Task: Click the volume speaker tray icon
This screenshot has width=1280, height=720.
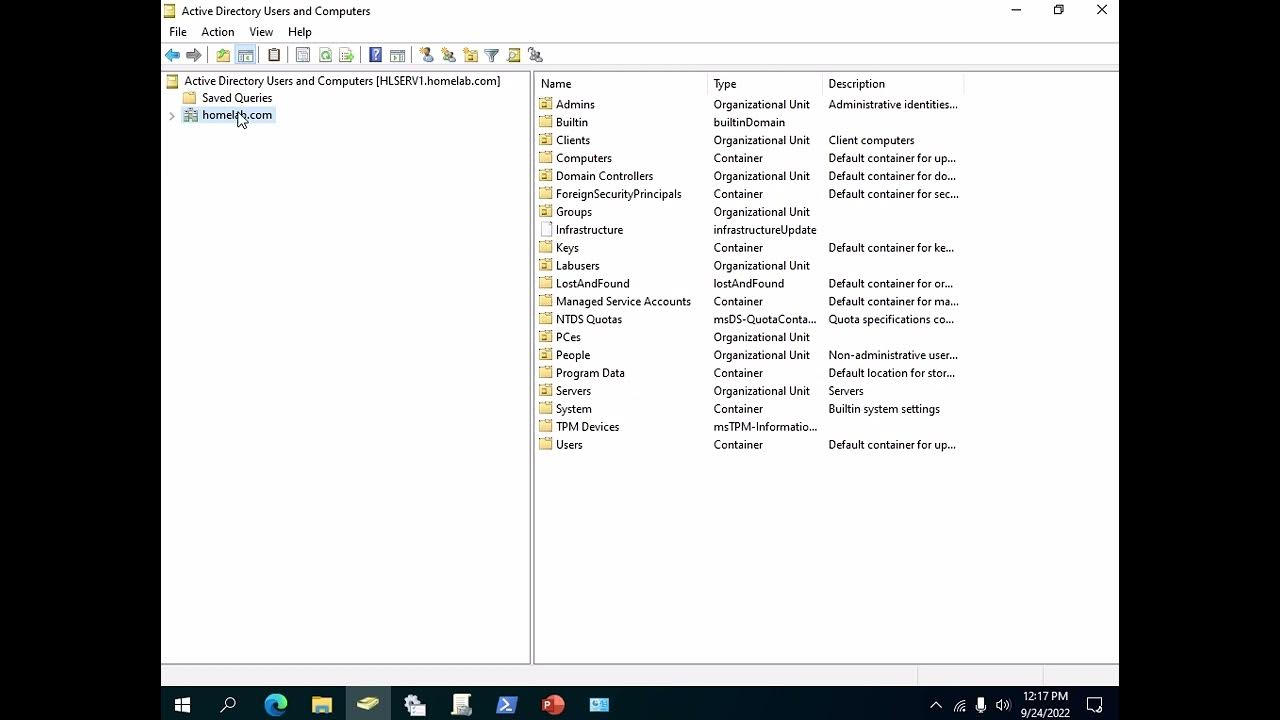Action: (1003, 705)
